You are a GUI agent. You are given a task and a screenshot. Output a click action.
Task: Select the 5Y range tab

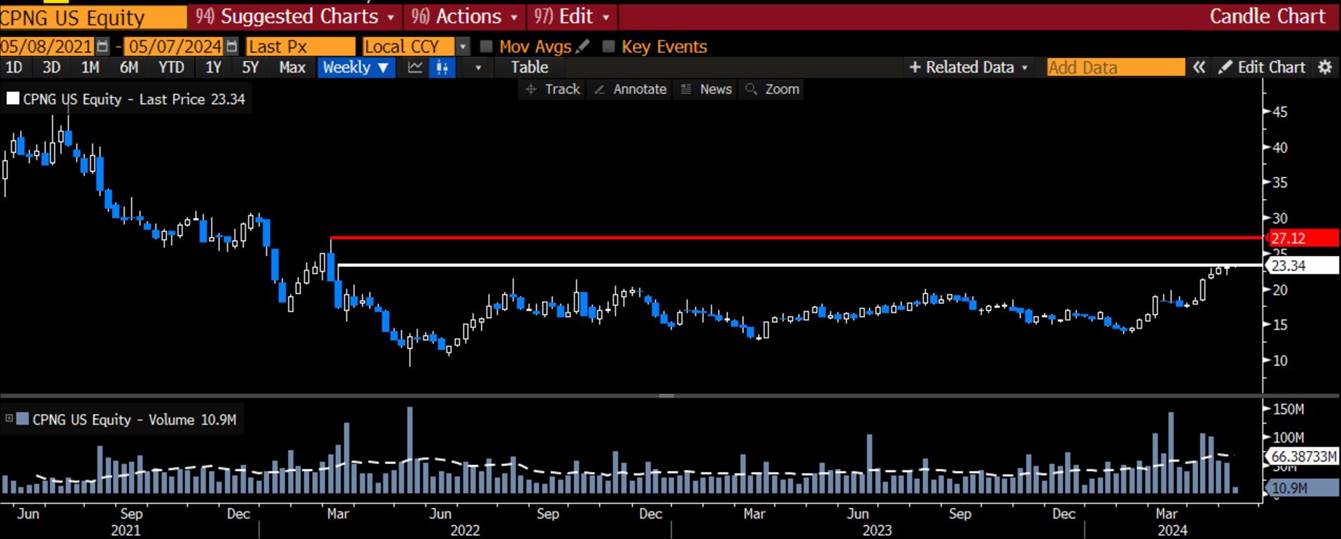click(250, 67)
